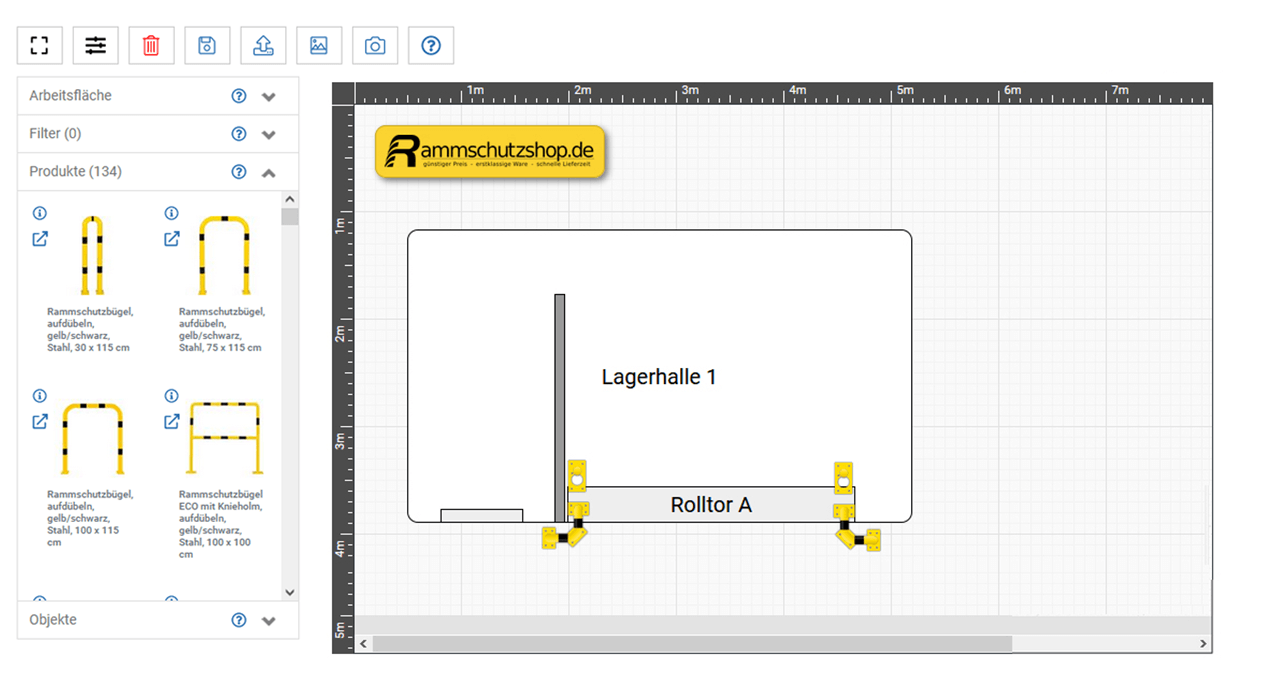The width and height of the screenshot is (1282, 678).
Task: Click the product list scrollbar up arrow
Action: (x=290, y=199)
